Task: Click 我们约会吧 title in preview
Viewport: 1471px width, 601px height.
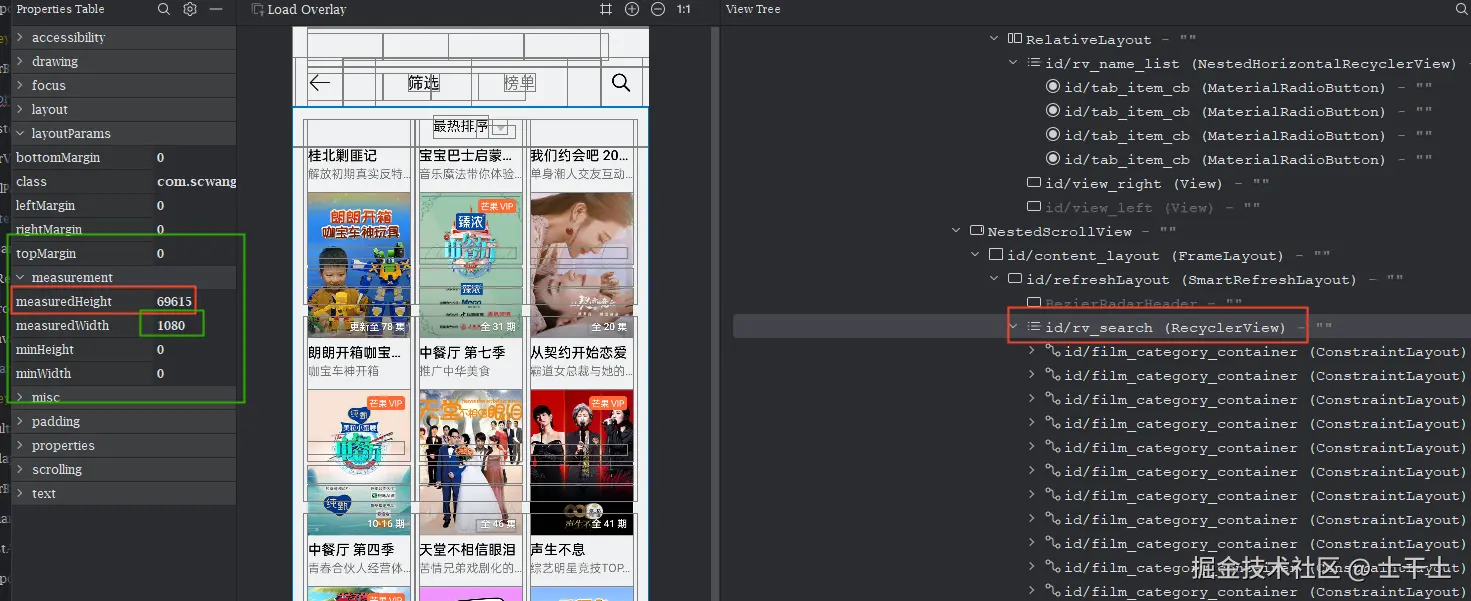Action: 579,155
